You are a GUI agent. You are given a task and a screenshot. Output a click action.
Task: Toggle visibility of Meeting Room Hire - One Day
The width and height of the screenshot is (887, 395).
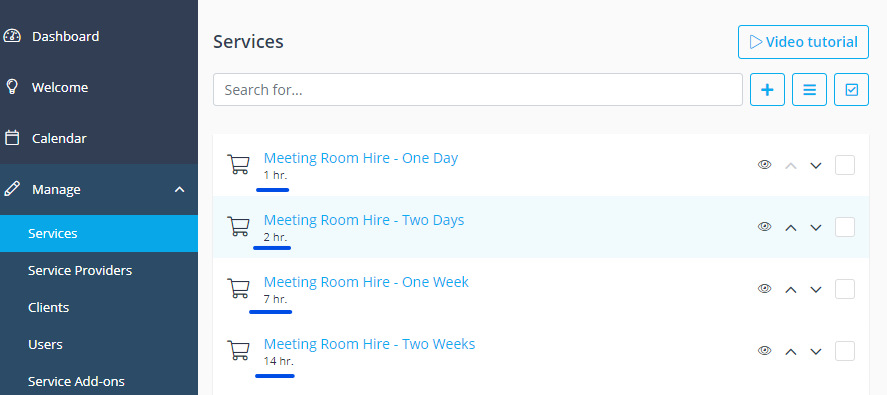(x=764, y=165)
